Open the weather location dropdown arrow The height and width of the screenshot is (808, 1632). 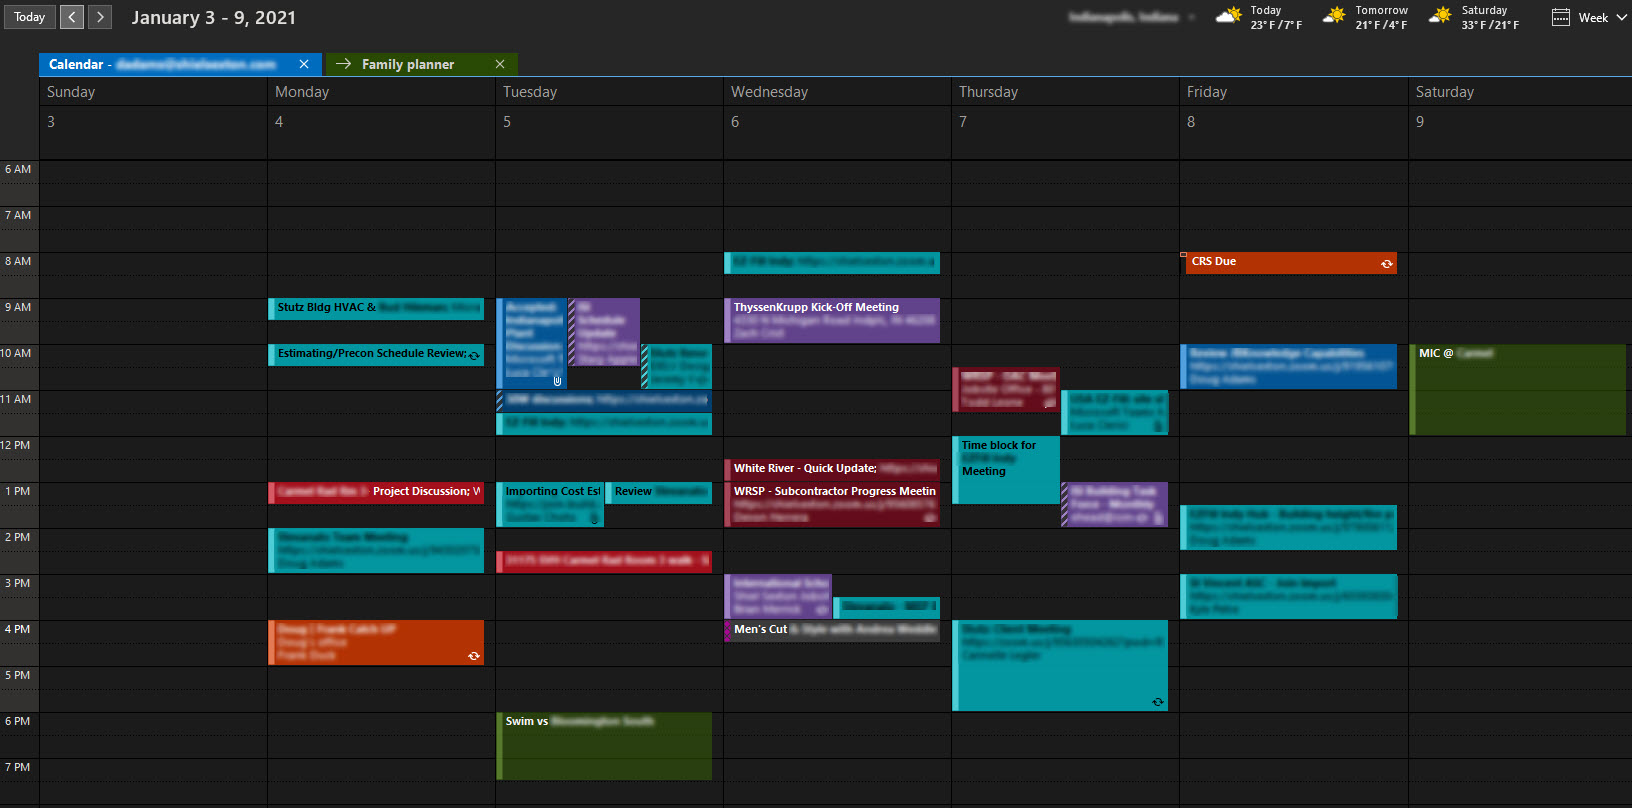tap(1192, 17)
